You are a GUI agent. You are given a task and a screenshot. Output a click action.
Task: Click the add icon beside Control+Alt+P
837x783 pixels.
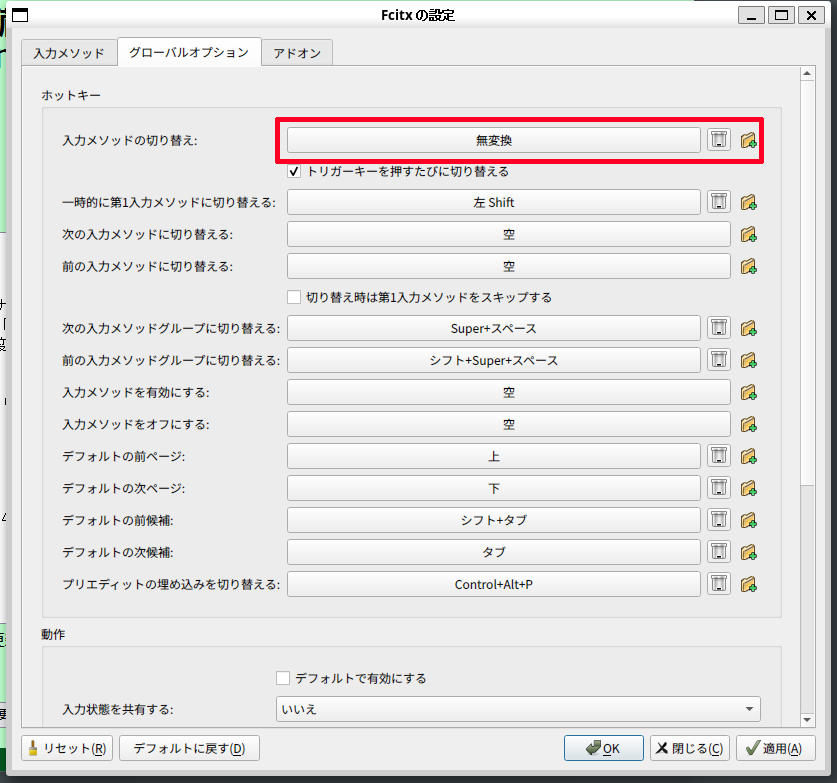pos(748,584)
